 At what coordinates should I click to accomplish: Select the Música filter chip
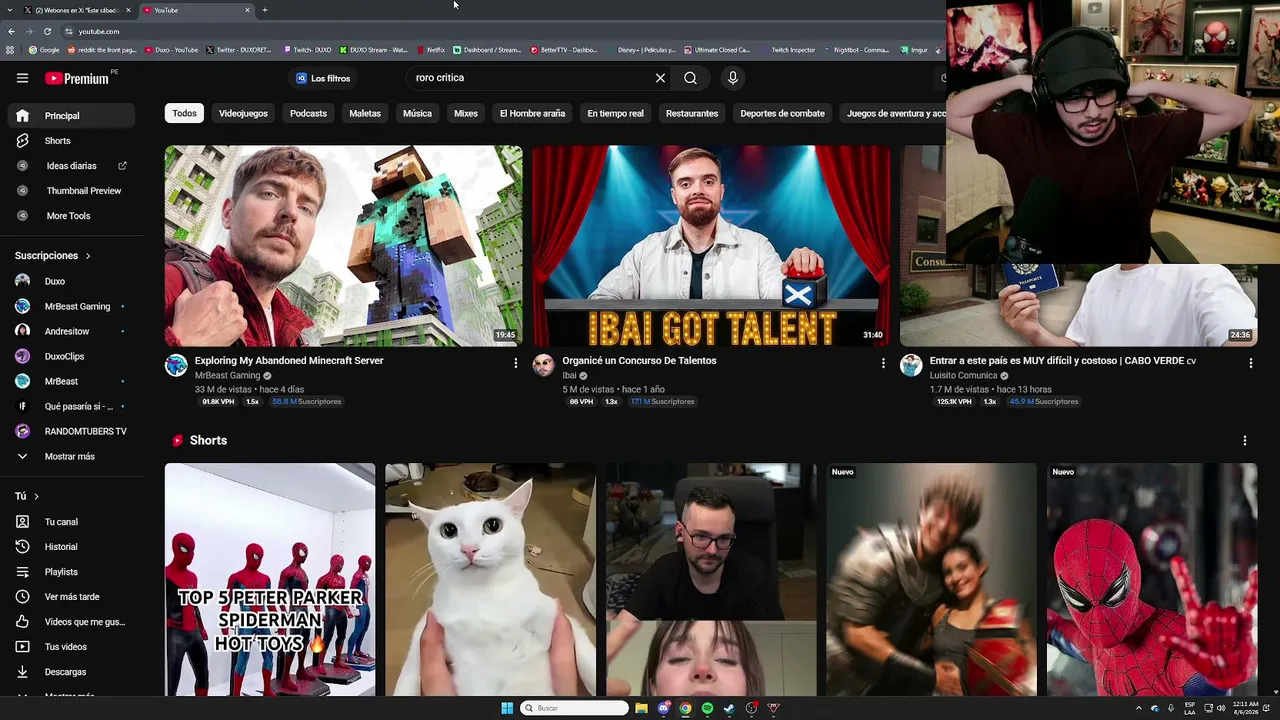click(x=417, y=113)
